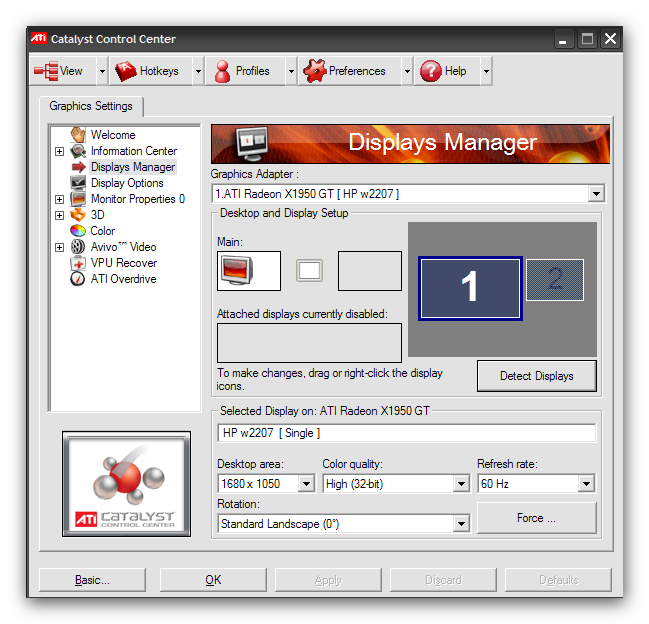The image size is (649, 624).
Task: Click the attached disabled displays box
Action: pyautogui.click(x=309, y=343)
